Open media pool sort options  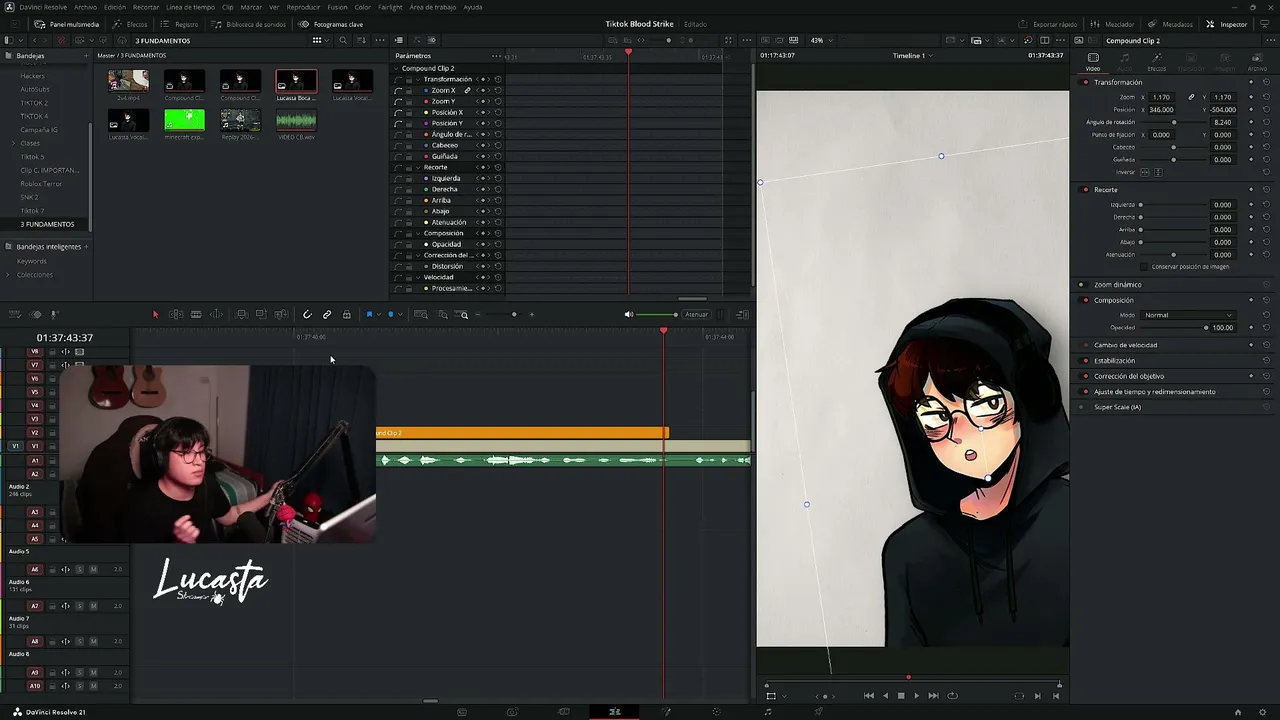361,40
